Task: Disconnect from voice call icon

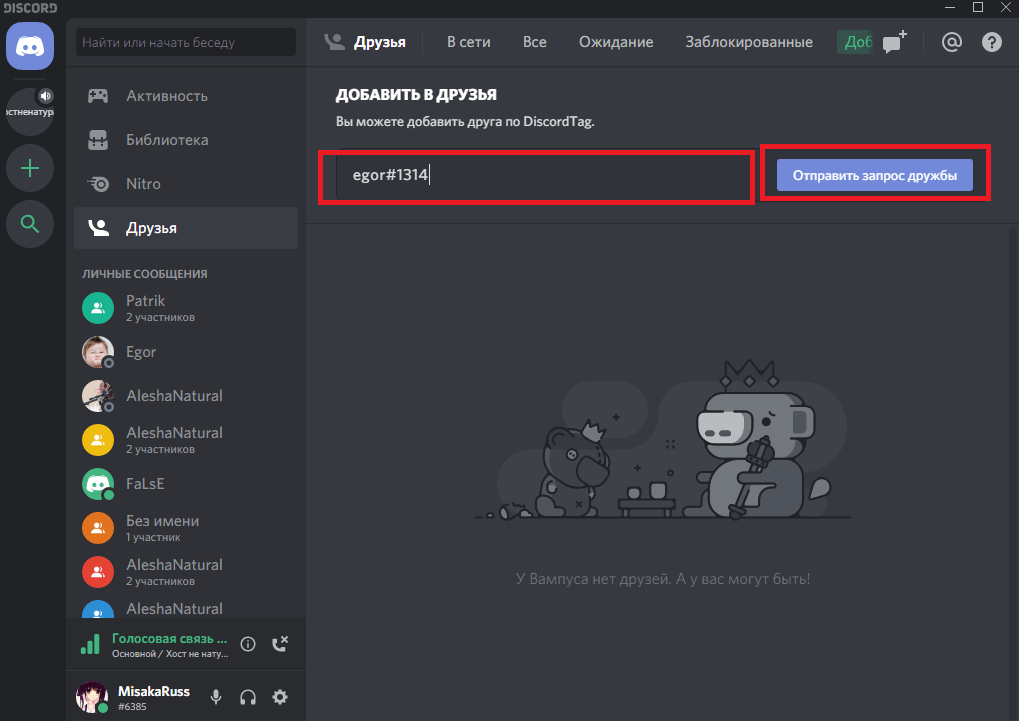Action: [x=281, y=644]
